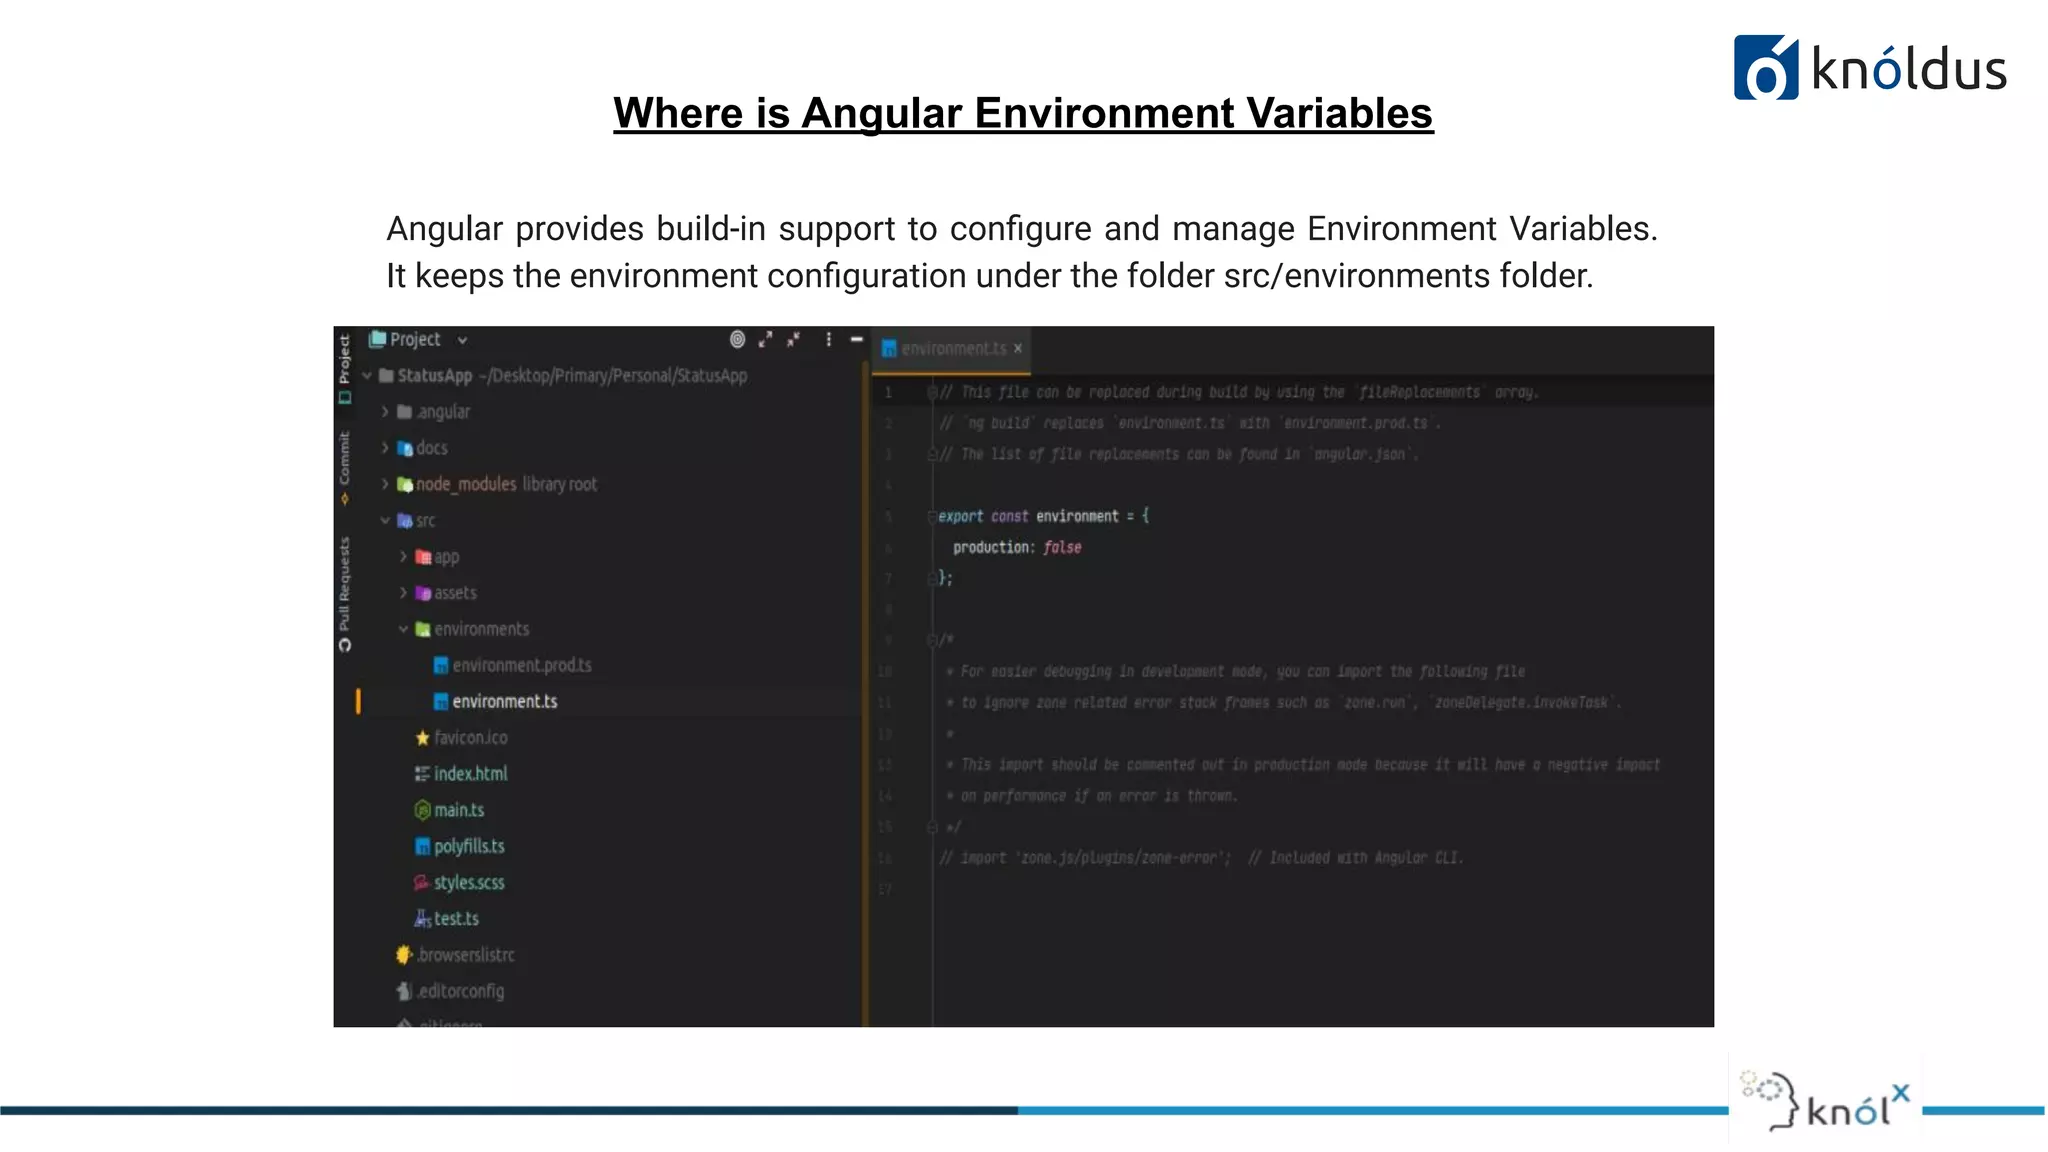Open the Project view dropdown

pos(462,341)
